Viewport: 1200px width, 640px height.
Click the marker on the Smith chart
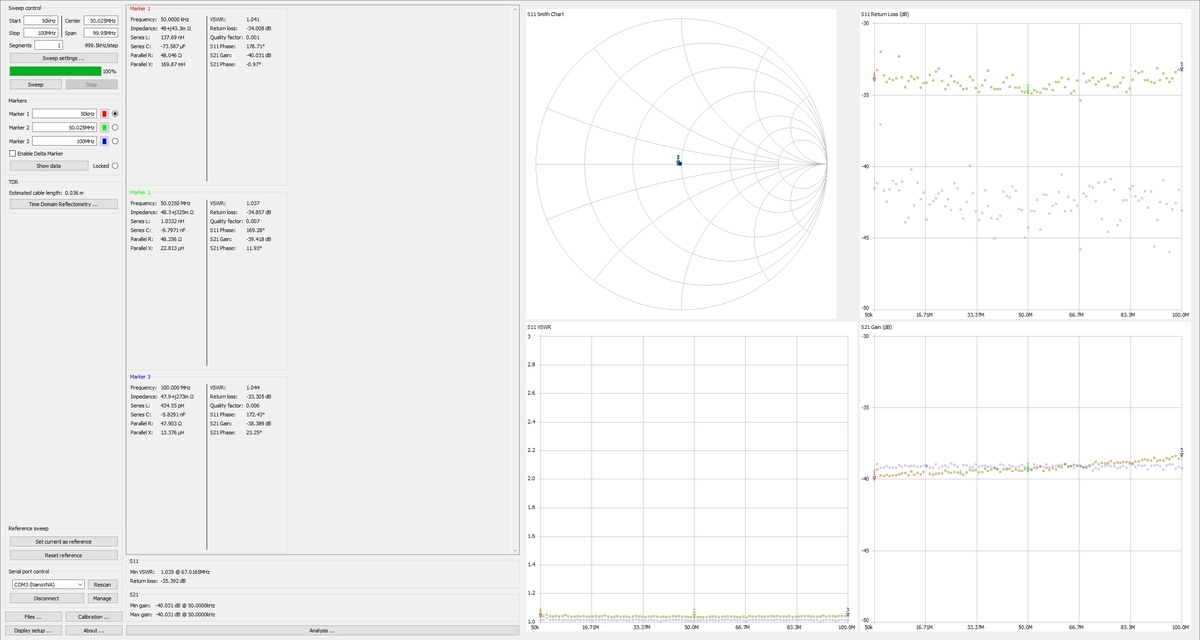coord(679,161)
